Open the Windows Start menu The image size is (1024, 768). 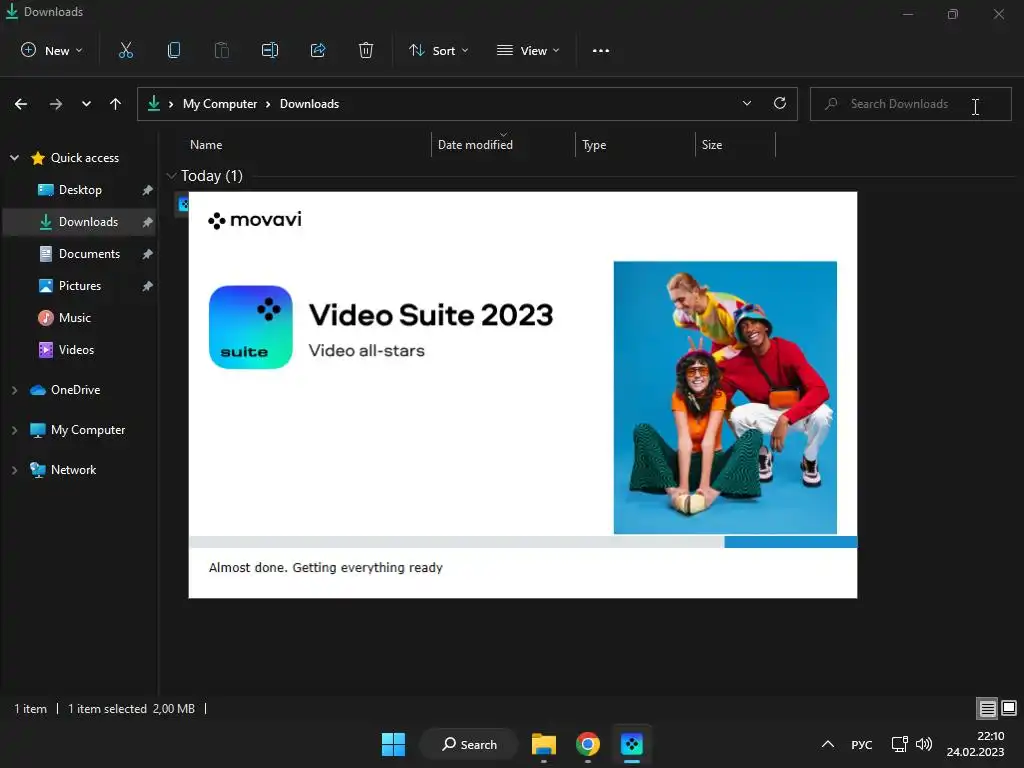click(x=393, y=744)
